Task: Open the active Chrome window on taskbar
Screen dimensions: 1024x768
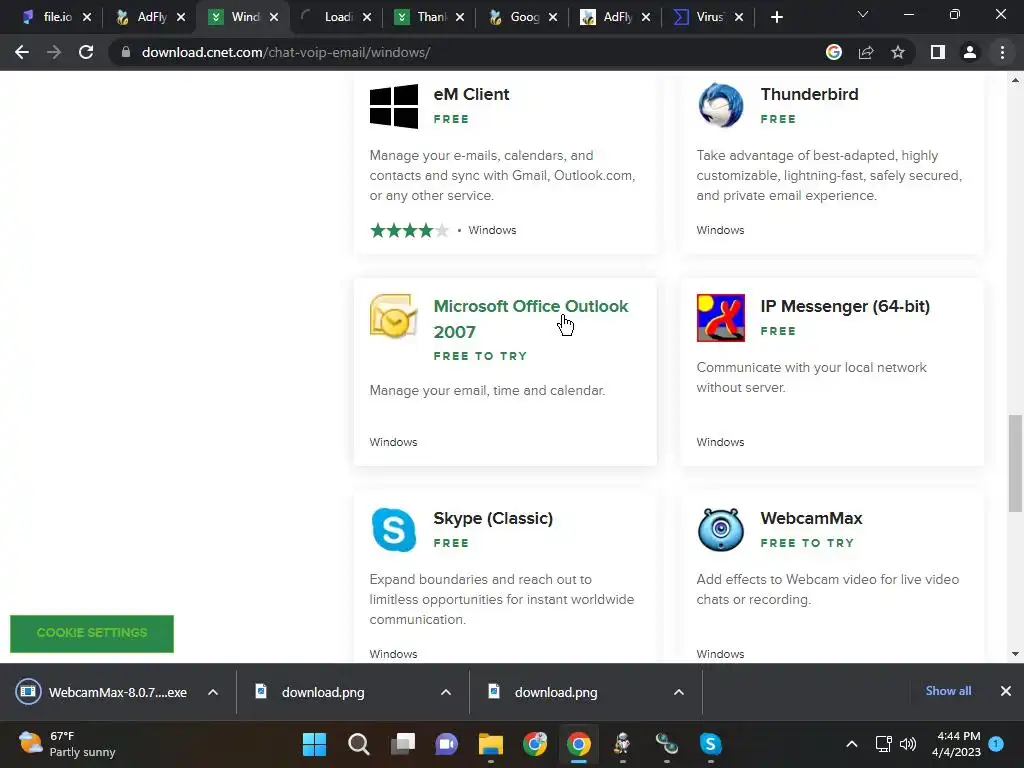Action: pyautogui.click(x=579, y=744)
